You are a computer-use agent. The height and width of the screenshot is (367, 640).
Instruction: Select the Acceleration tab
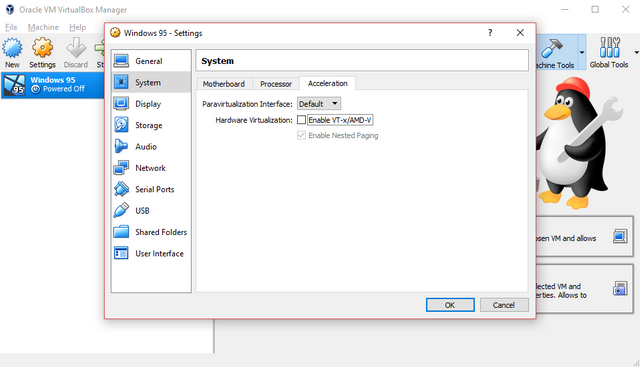click(328, 83)
